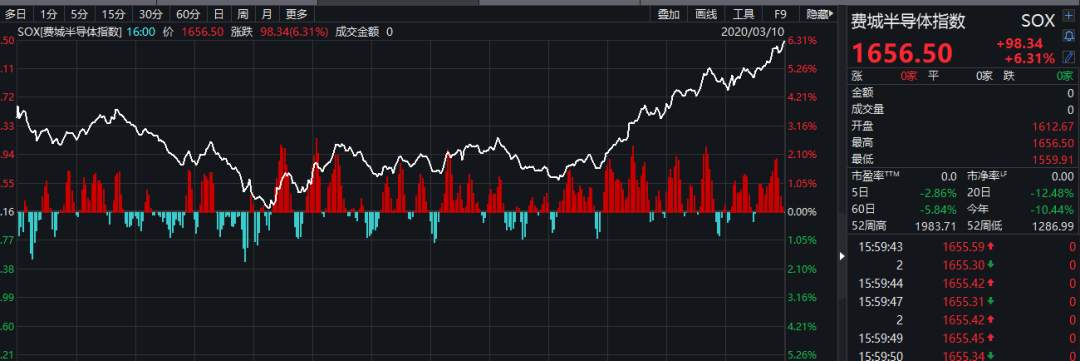Click the 5.26% upper axis label
1080x361 pixels.
pos(802,68)
